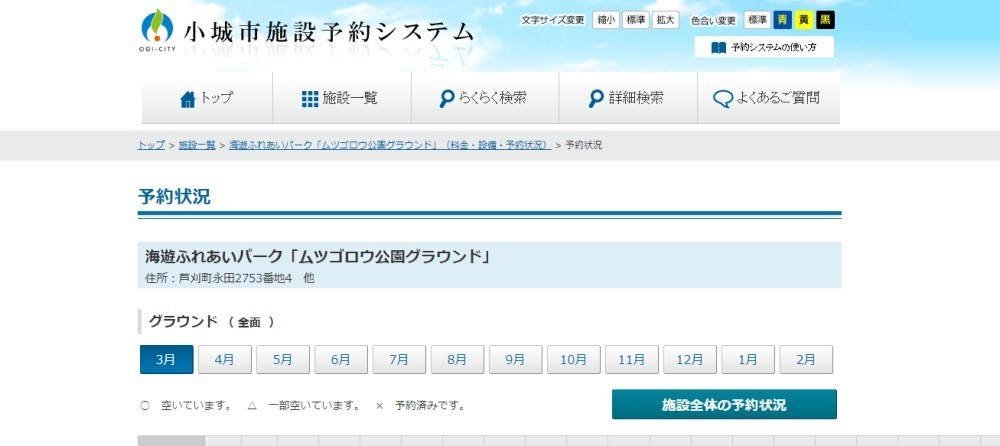Click the ○ 空いています legend text

tap(186, 405)
